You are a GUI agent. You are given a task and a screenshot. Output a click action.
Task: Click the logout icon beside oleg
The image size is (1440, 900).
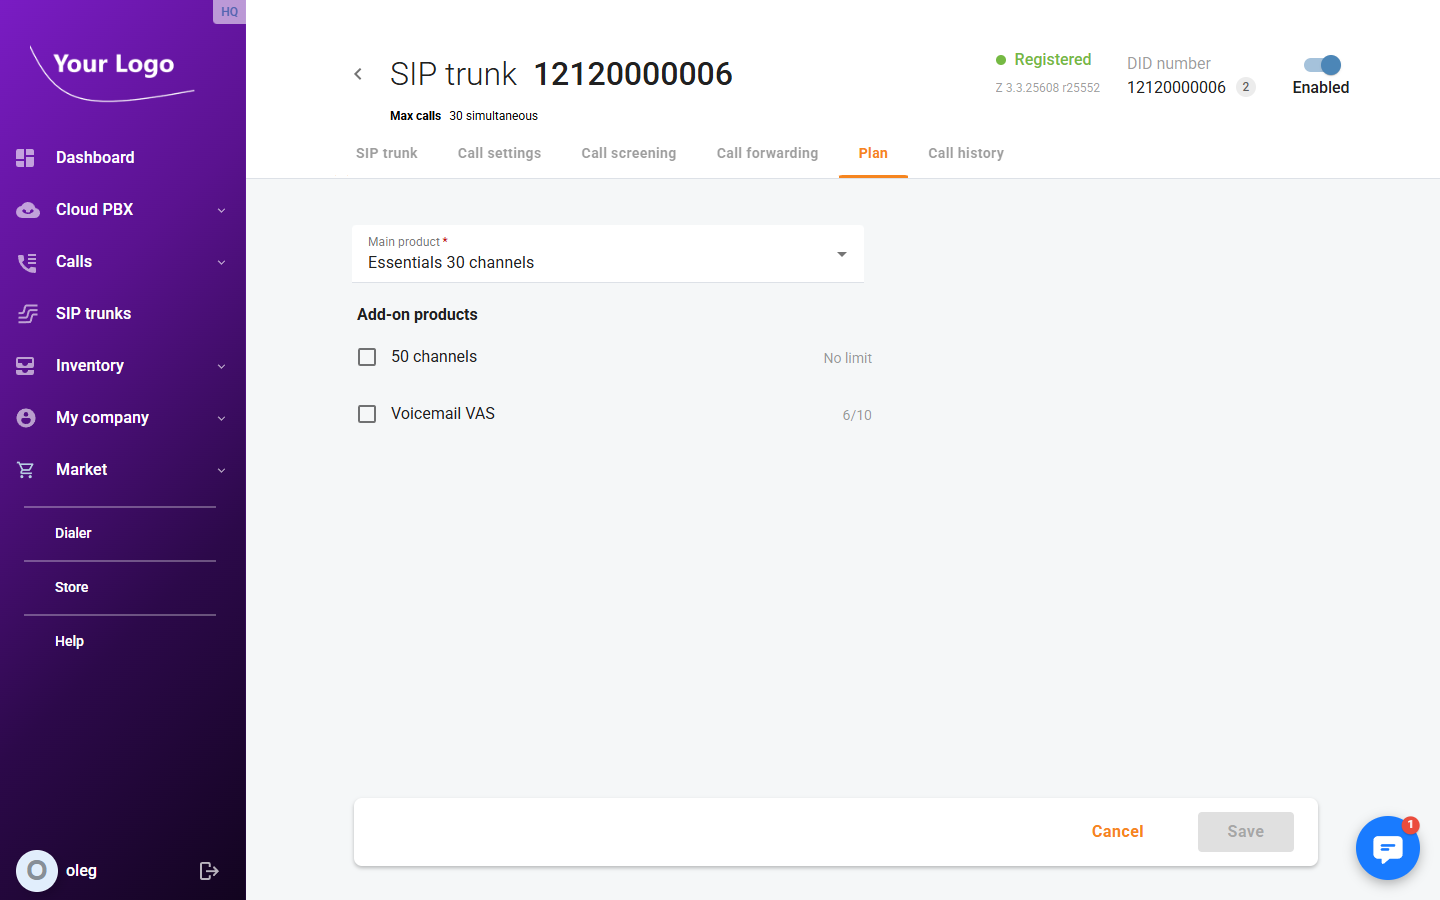tap(209, 871)
